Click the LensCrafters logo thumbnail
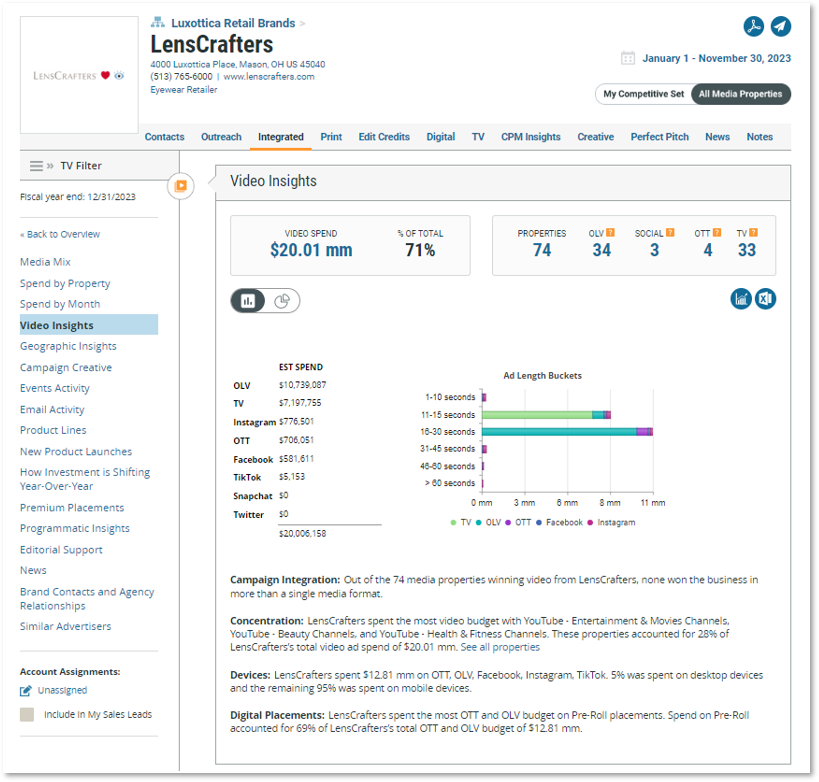This screenshot has height=782, width=819. (x=79, y=75)
